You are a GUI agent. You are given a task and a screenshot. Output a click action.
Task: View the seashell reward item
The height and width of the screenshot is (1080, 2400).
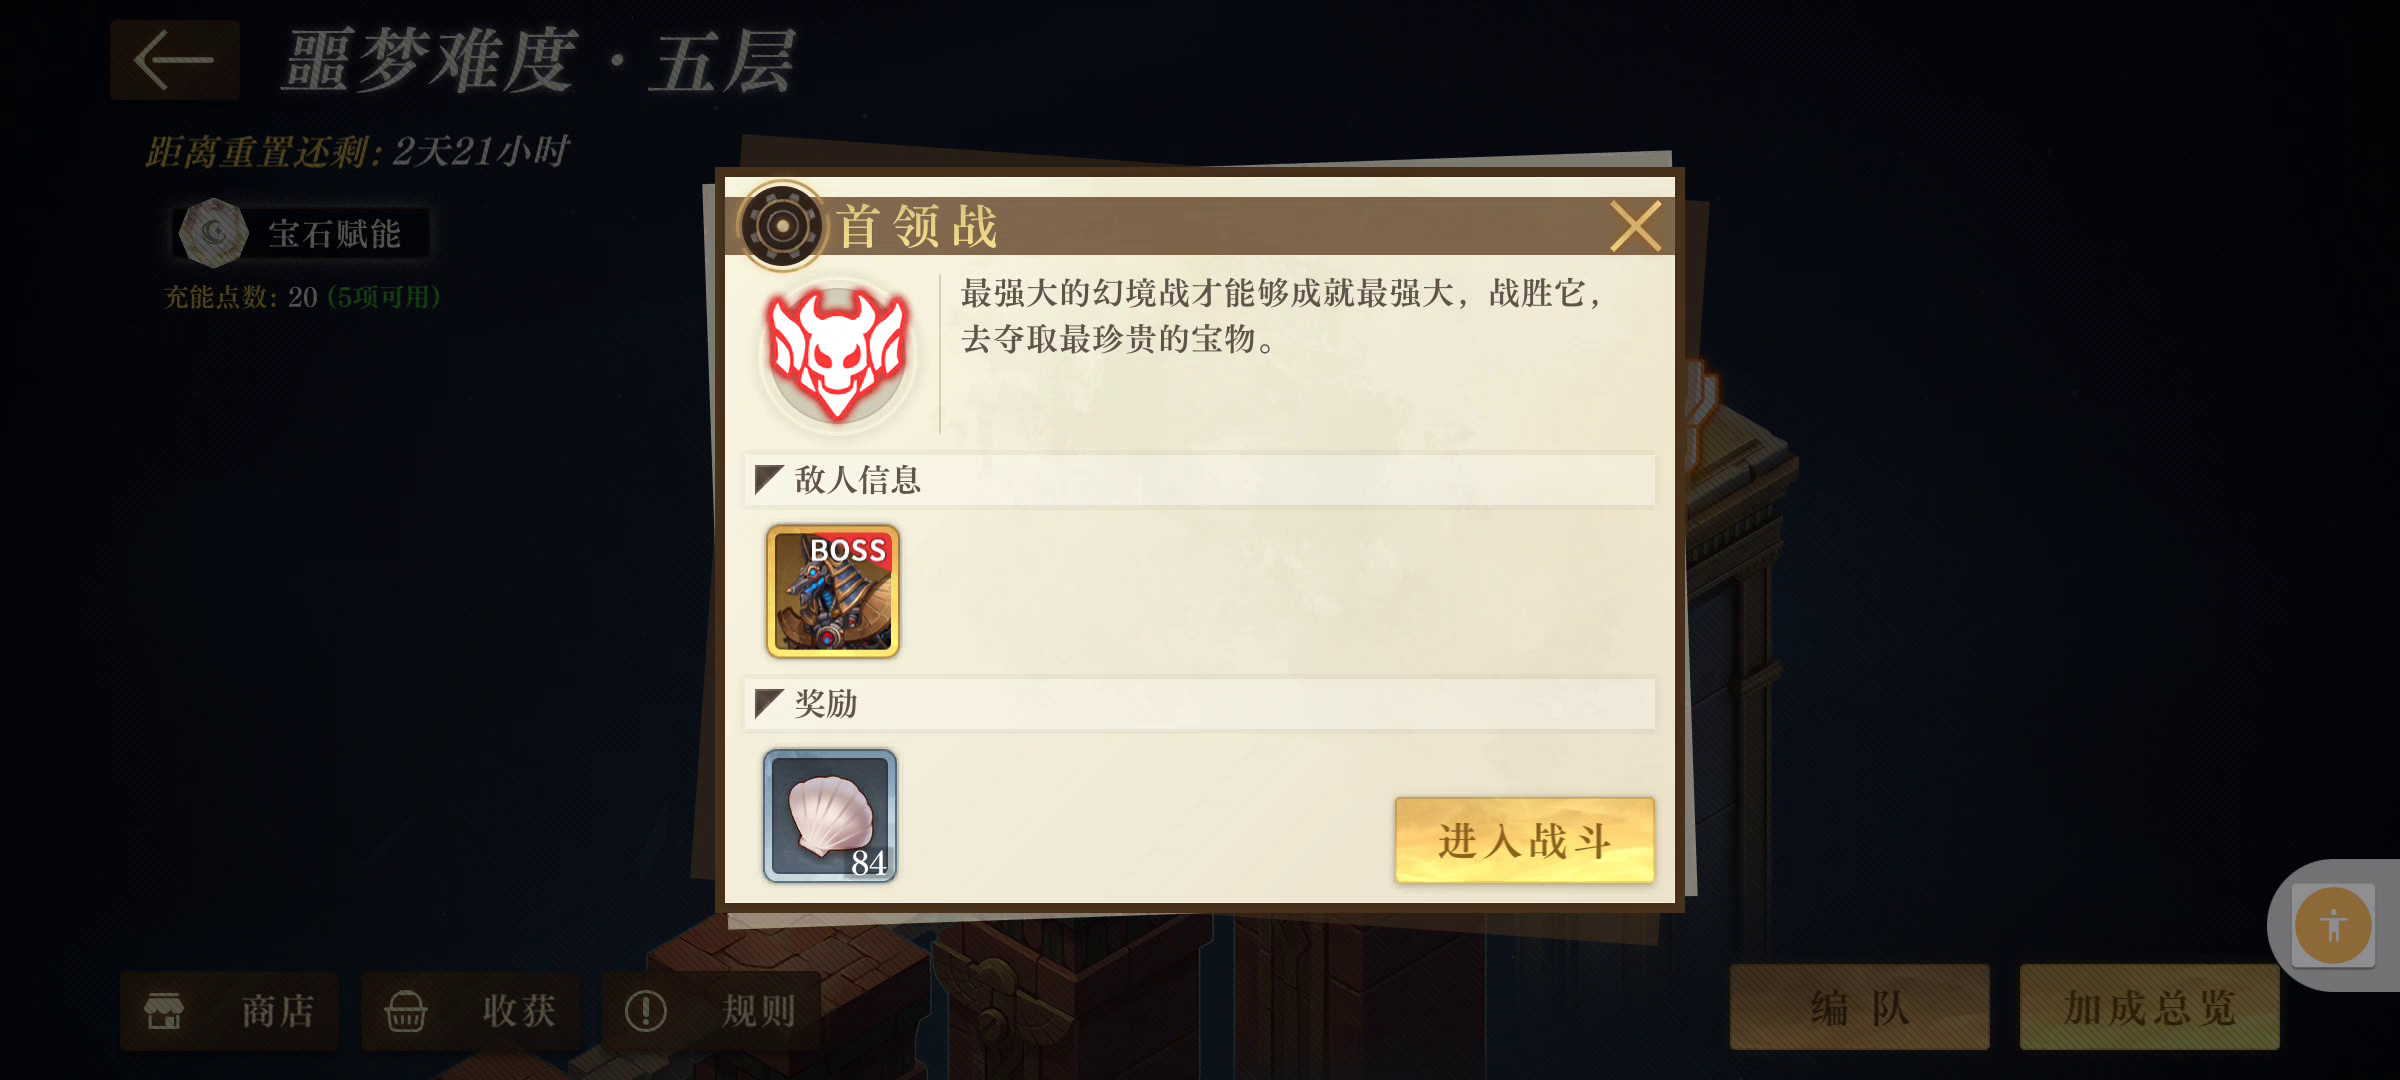[x=830, y=815]
